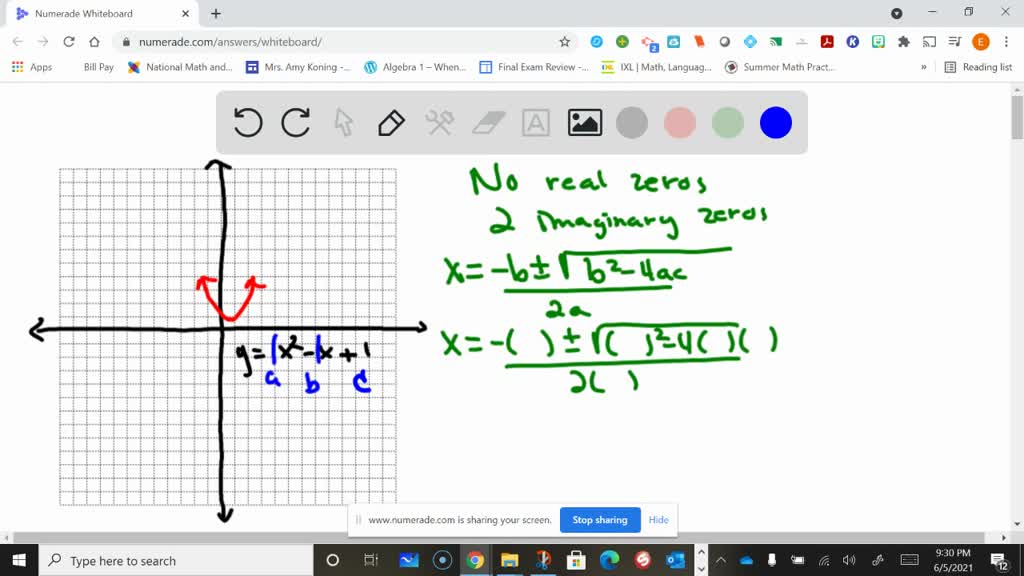Select the Pen drawing tool
1024x576 pixels.
coord(390,122)
